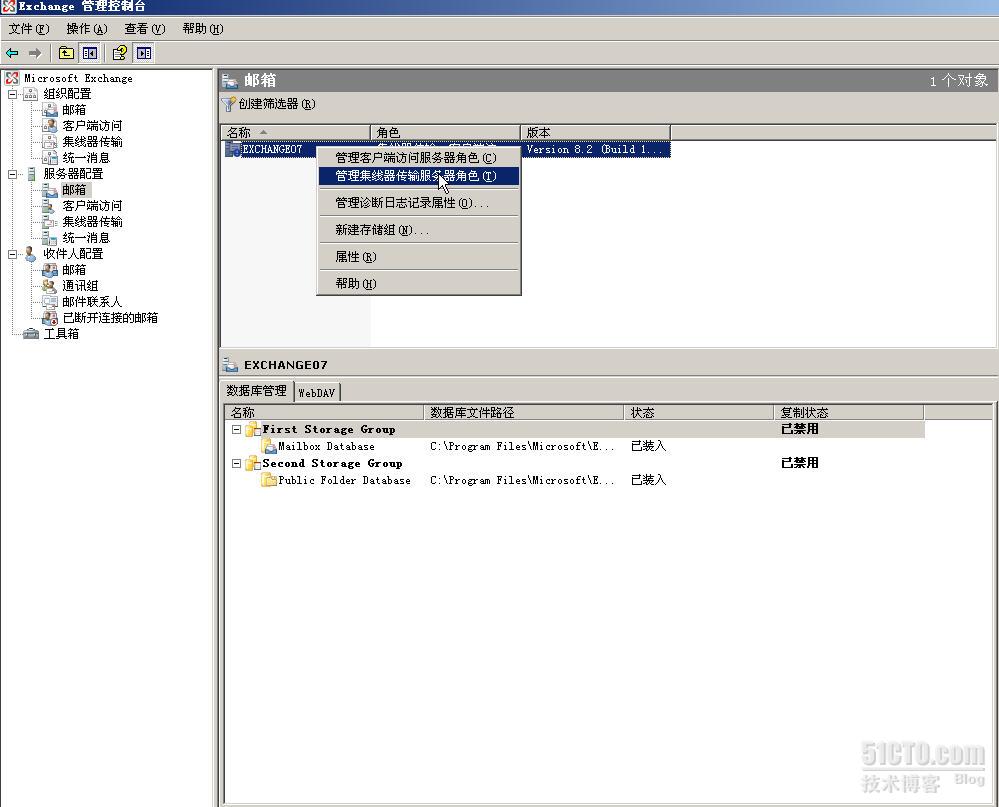The width and height of the screenshot is (999, 807).
Task: Select 客户端访问 under 服务器配置
Action: (x=92, y=206)
